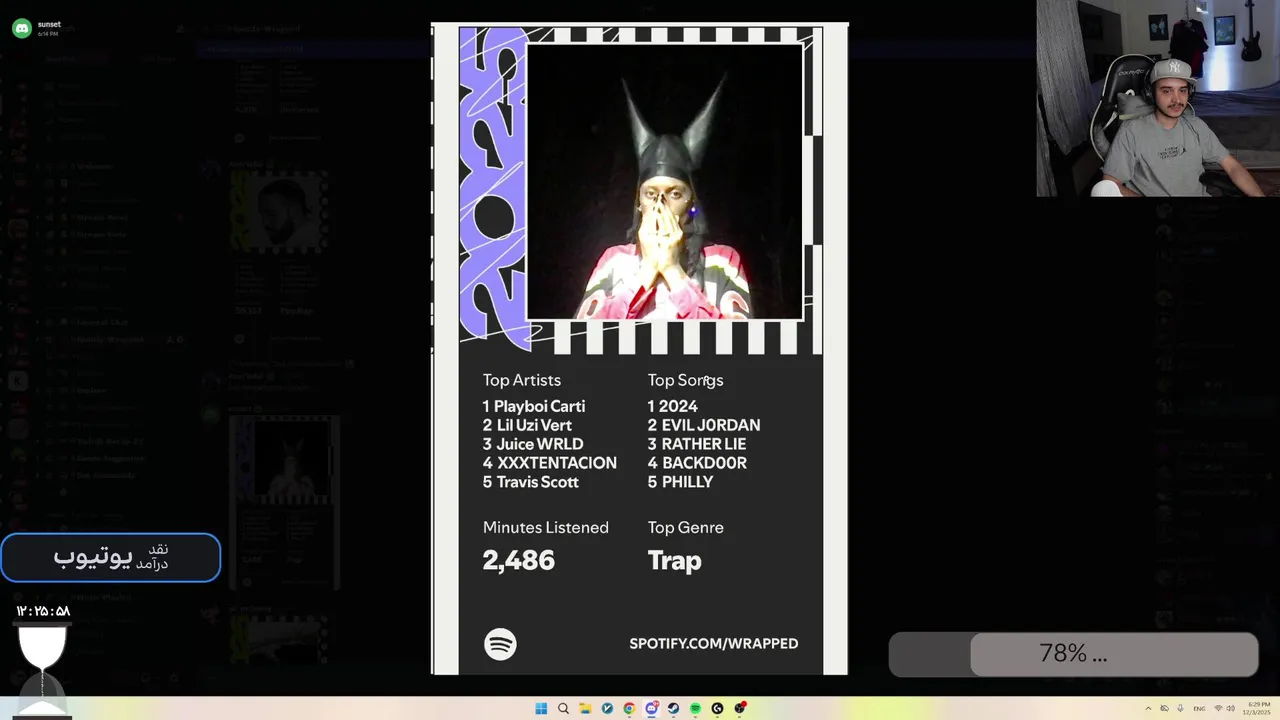
Task: Click the 2,486 minutes listened value
Action: coord(519,561)
